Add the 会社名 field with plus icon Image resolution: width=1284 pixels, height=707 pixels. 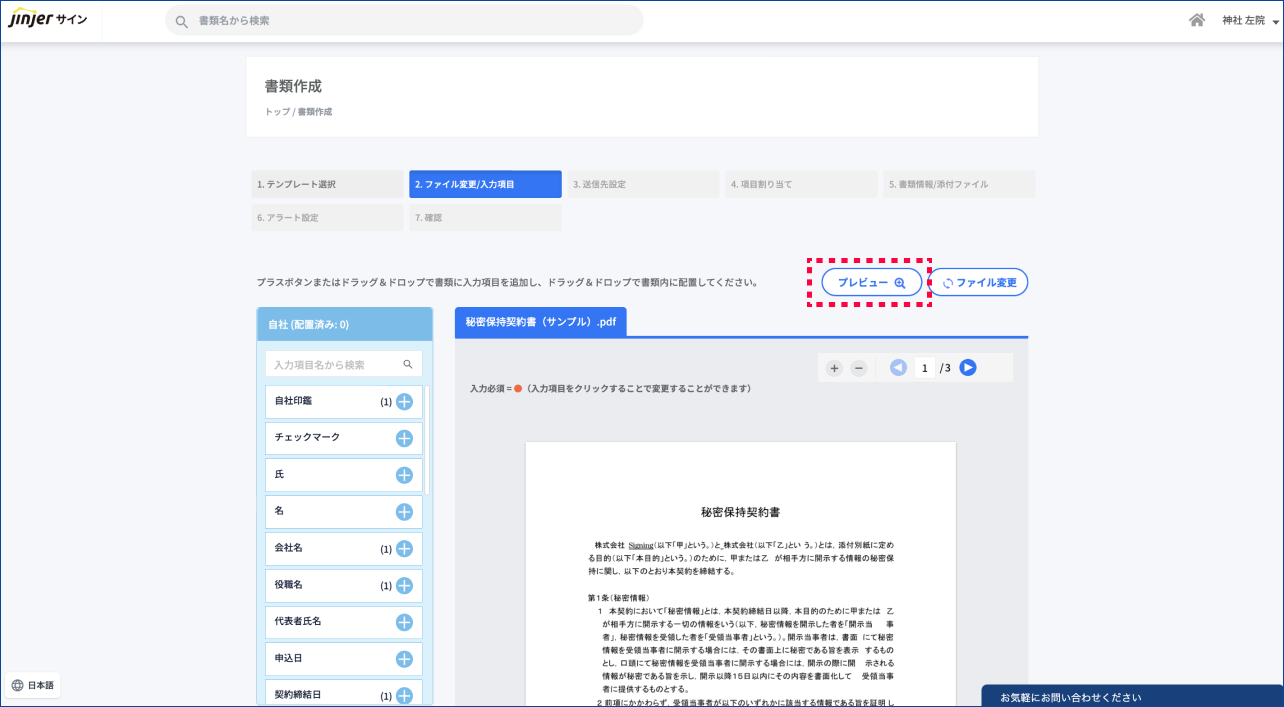[404, 549]
